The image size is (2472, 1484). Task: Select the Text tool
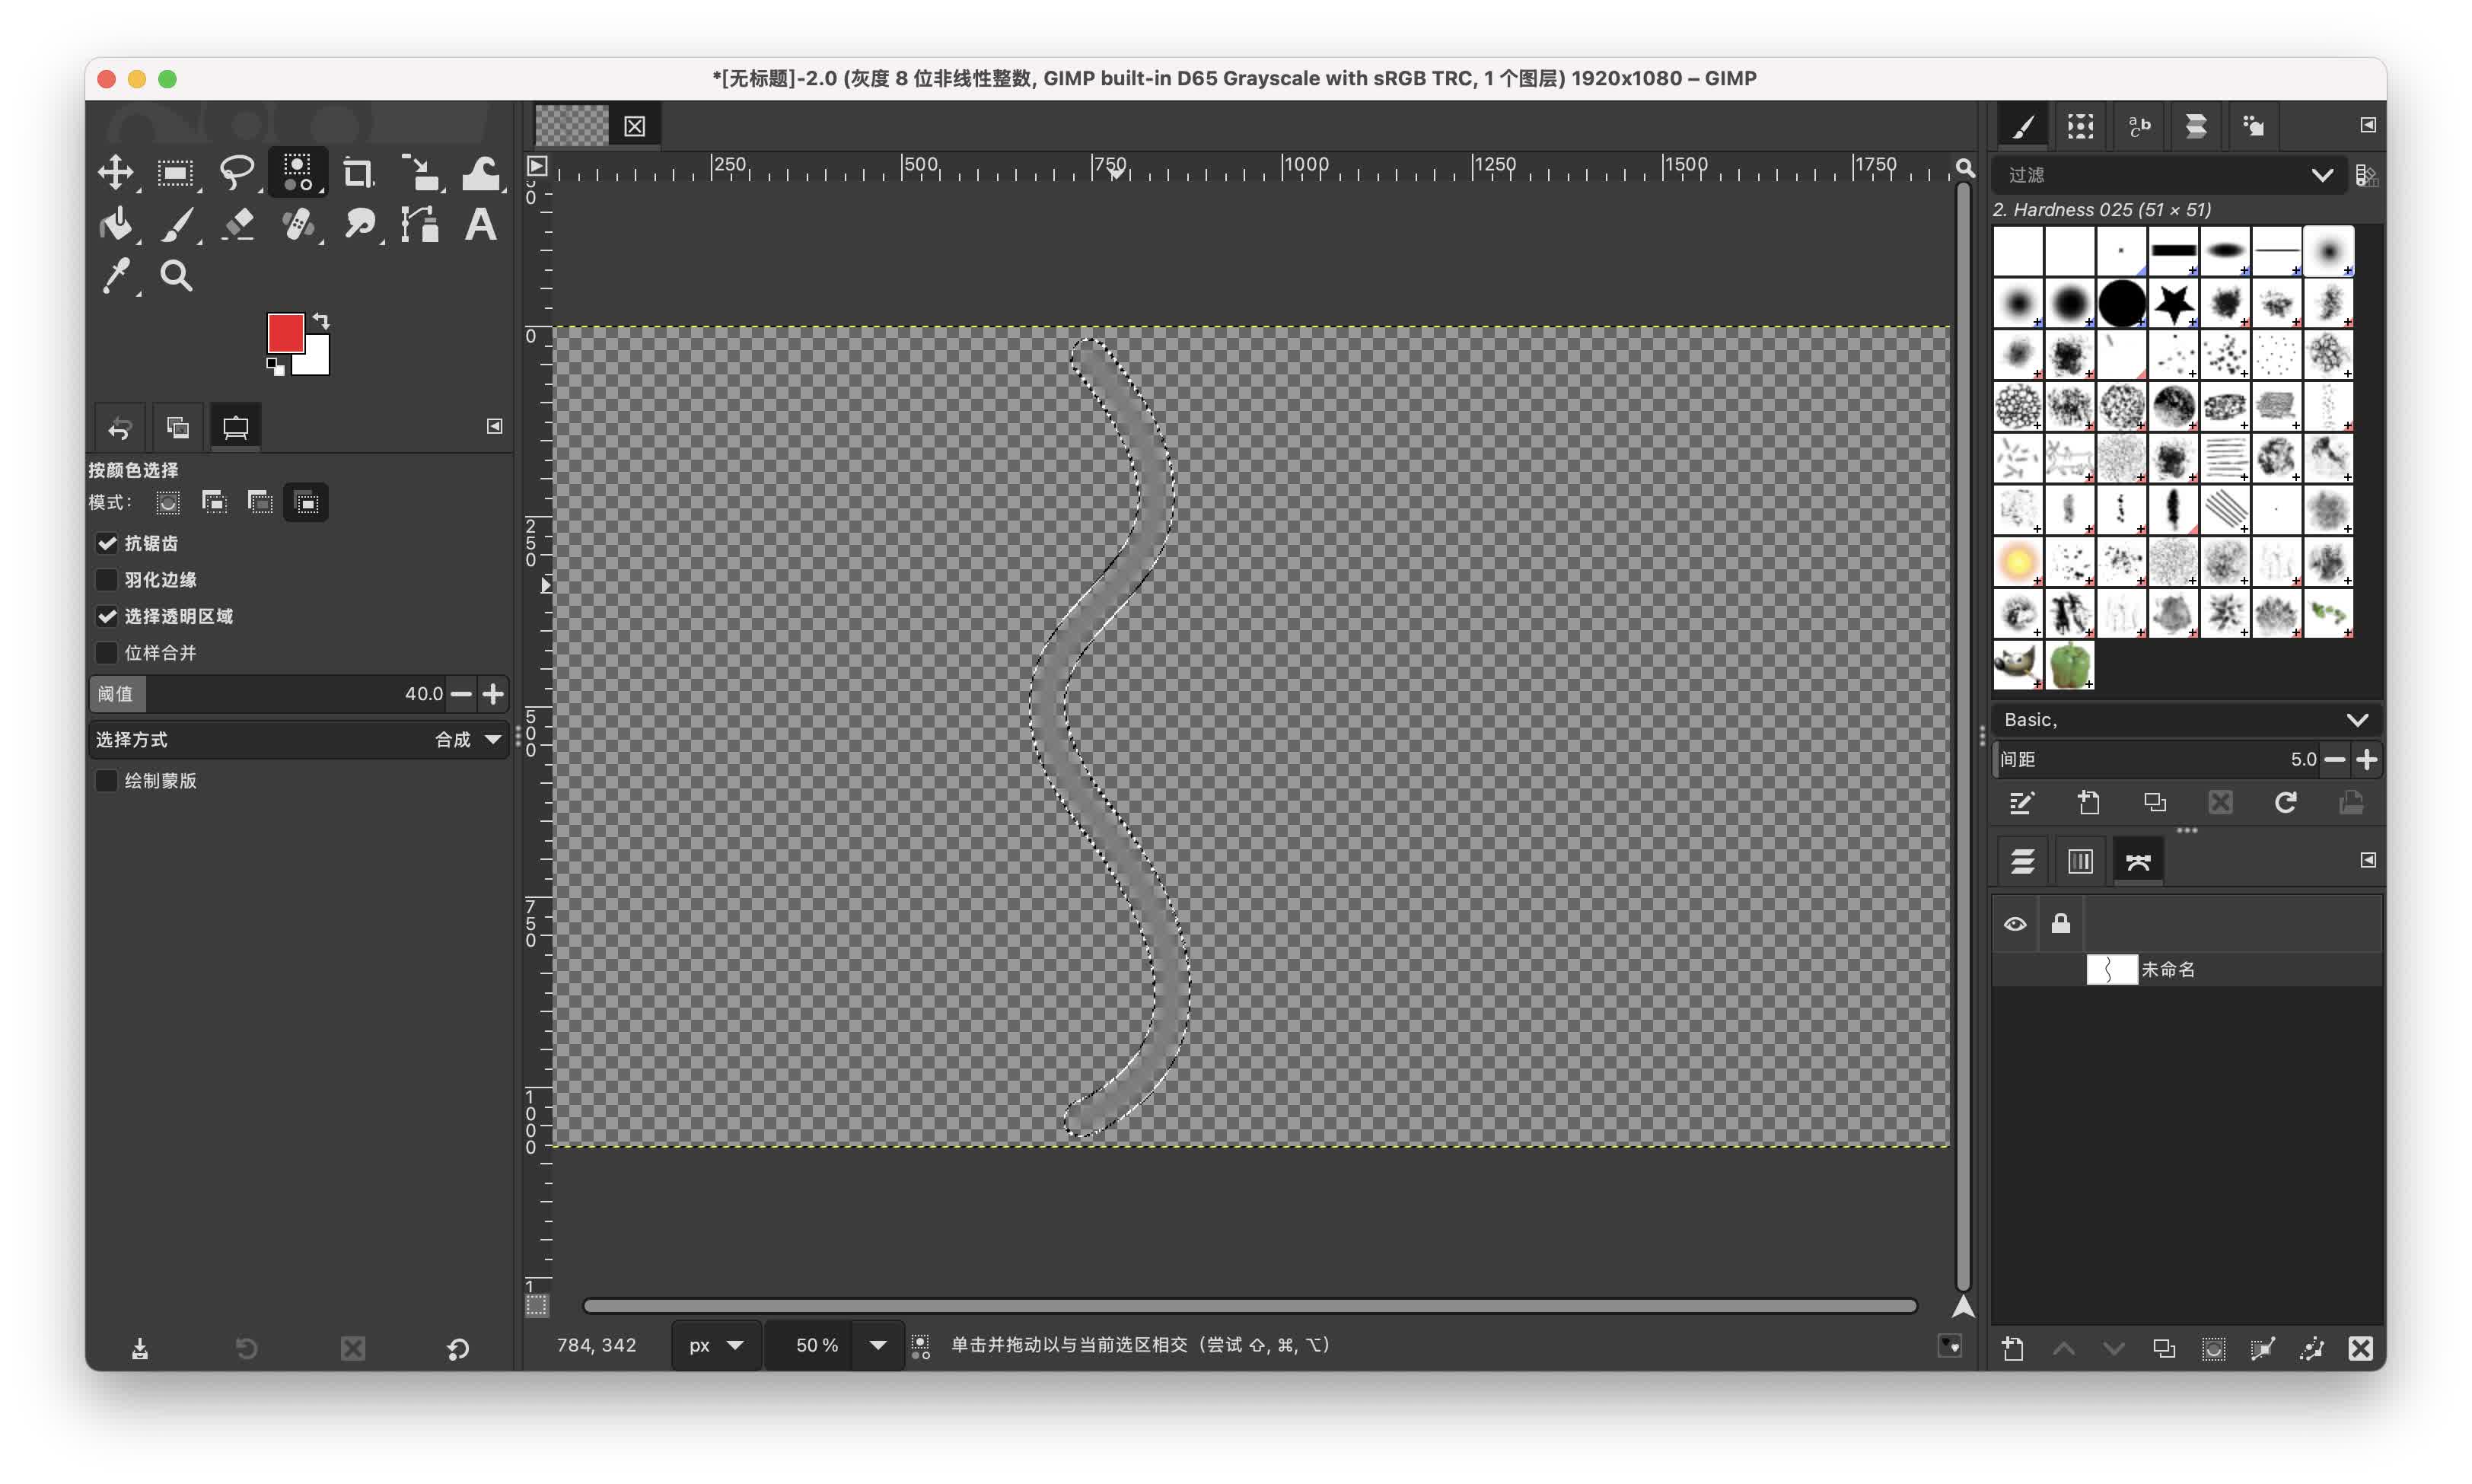tap(481, 224)
